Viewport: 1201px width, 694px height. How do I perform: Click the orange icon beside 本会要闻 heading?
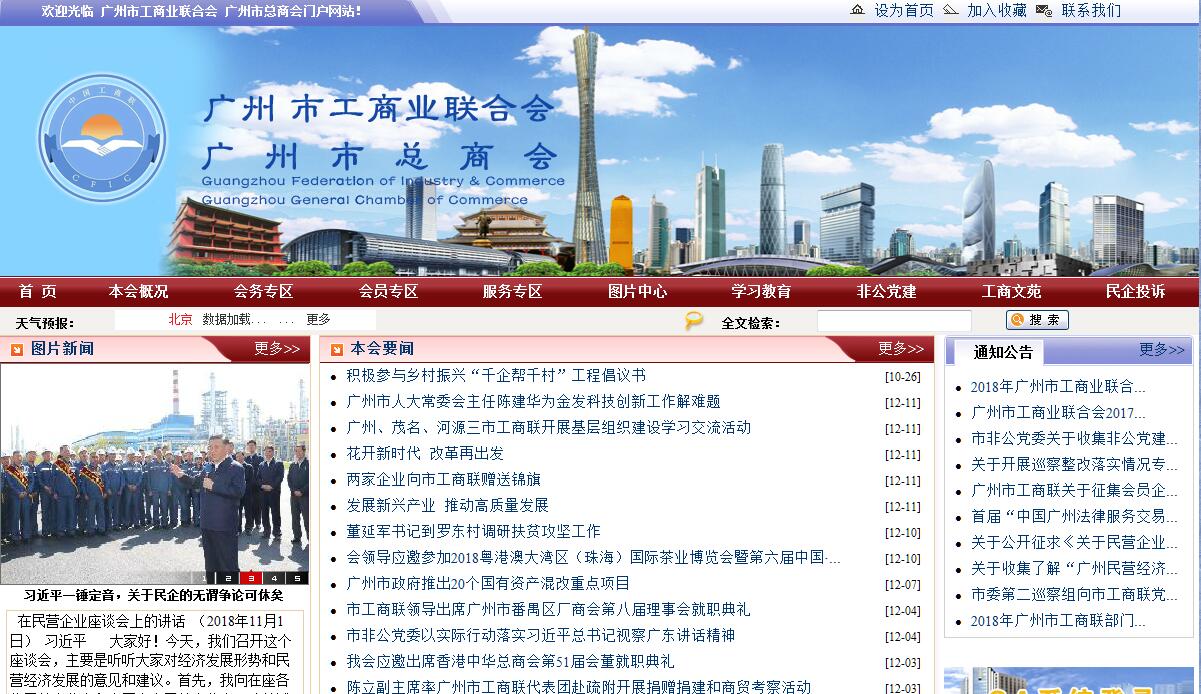pos(336,349)
